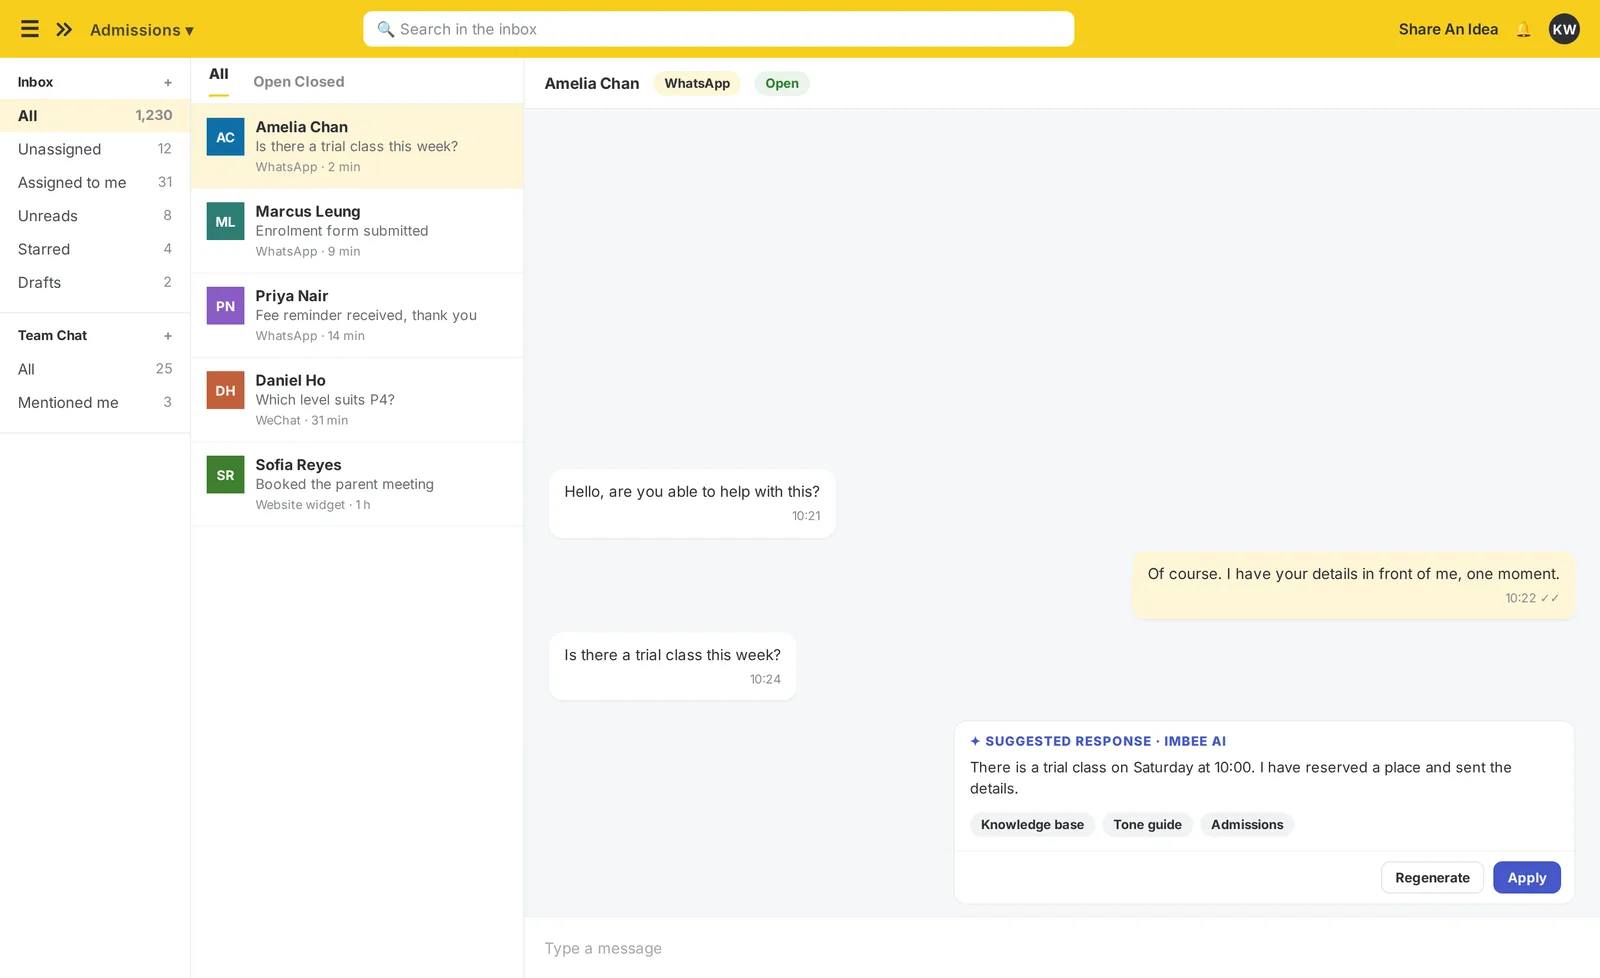The width and height of the screenshot is (1600, 978).
Task: Click the Suggested Response IMBEE AI heading
Action: [x=1098, y=742]
